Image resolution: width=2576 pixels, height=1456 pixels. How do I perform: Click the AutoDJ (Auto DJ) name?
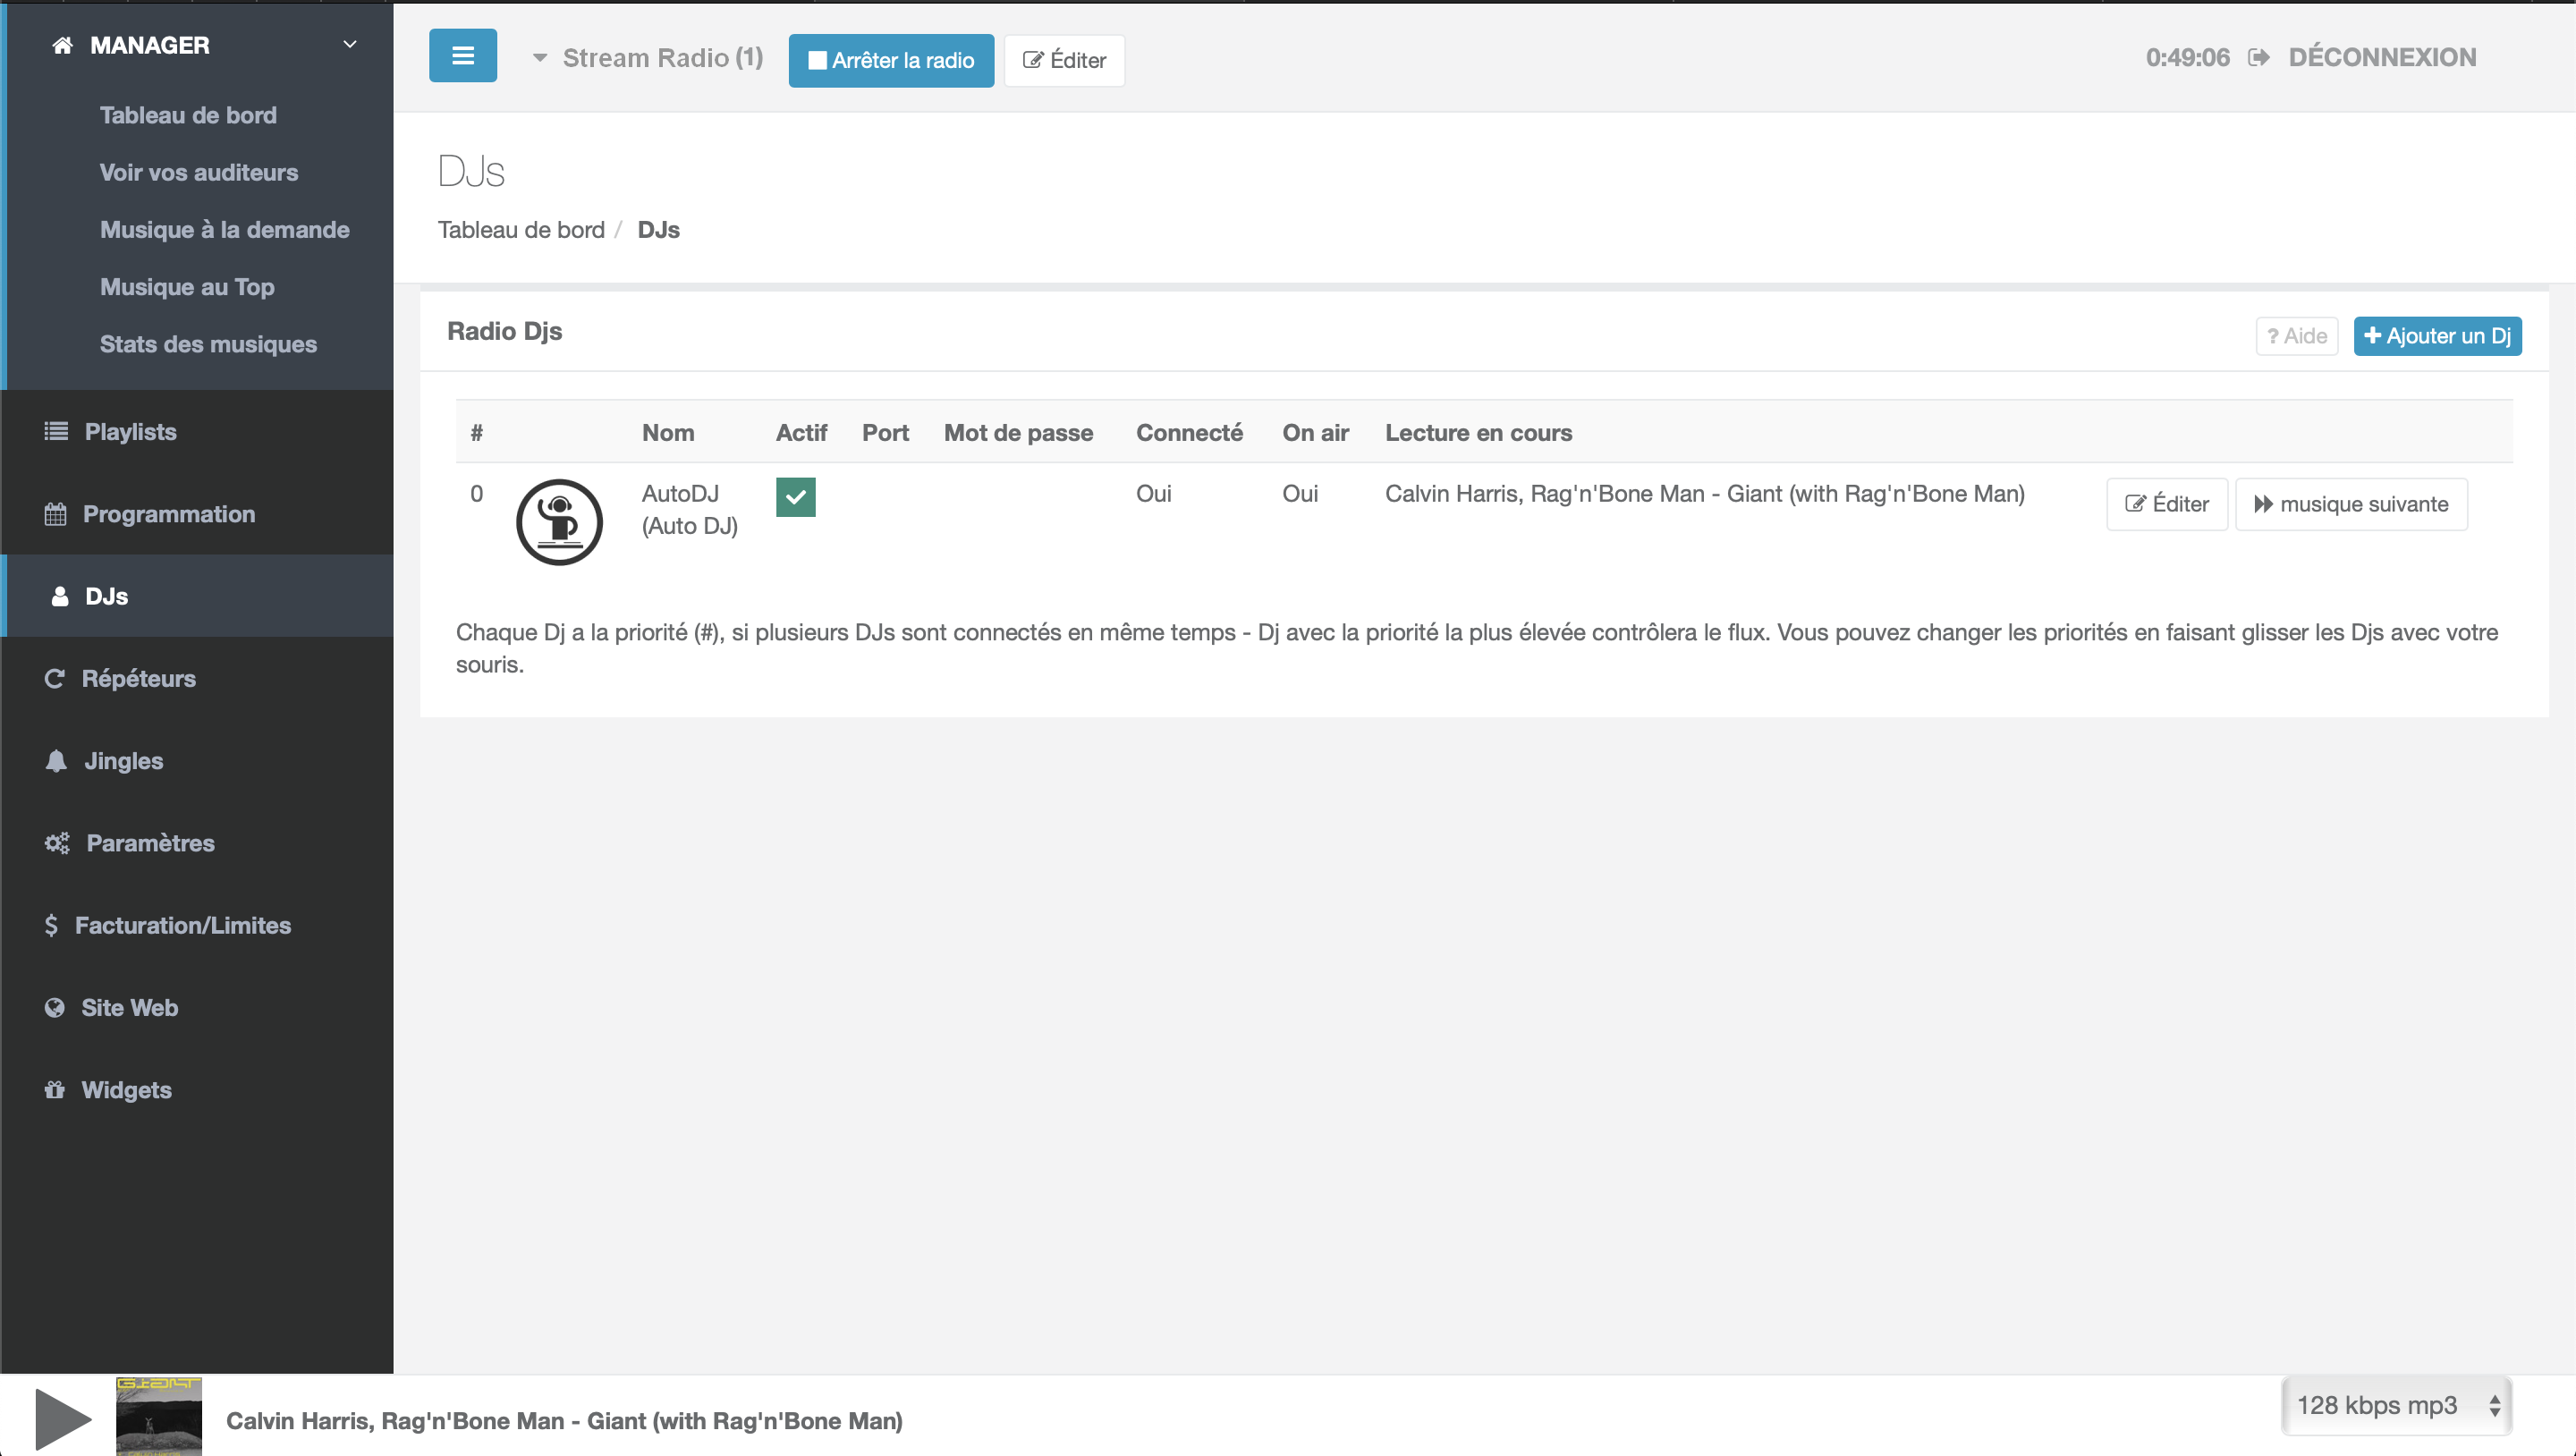689,509
